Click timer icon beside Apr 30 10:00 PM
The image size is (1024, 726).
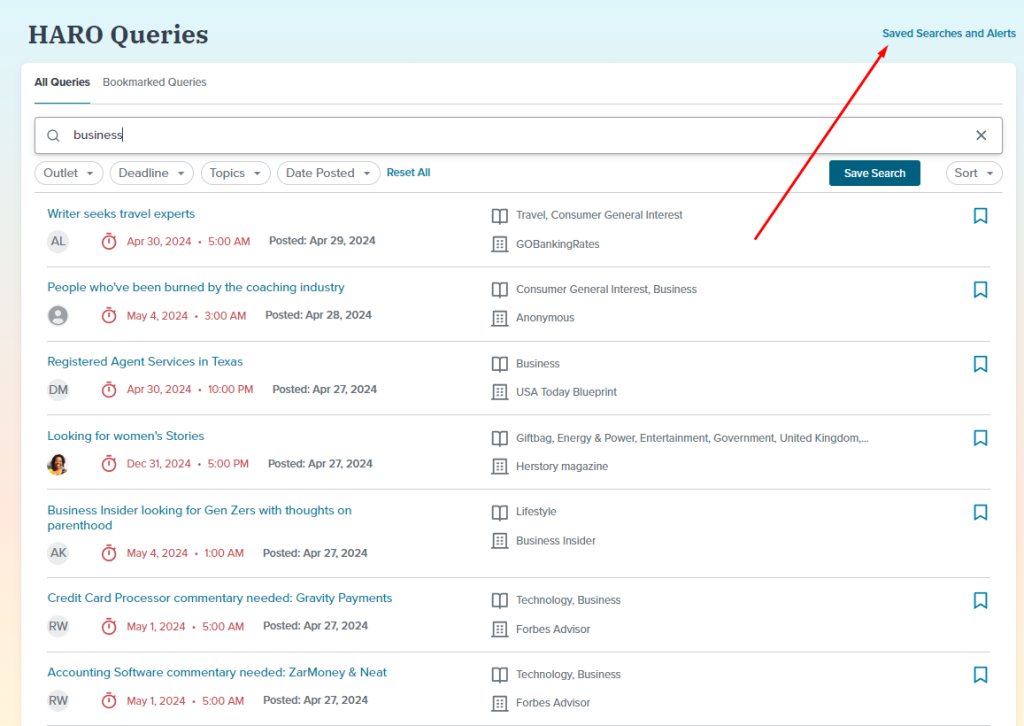(x=108, y=390)
